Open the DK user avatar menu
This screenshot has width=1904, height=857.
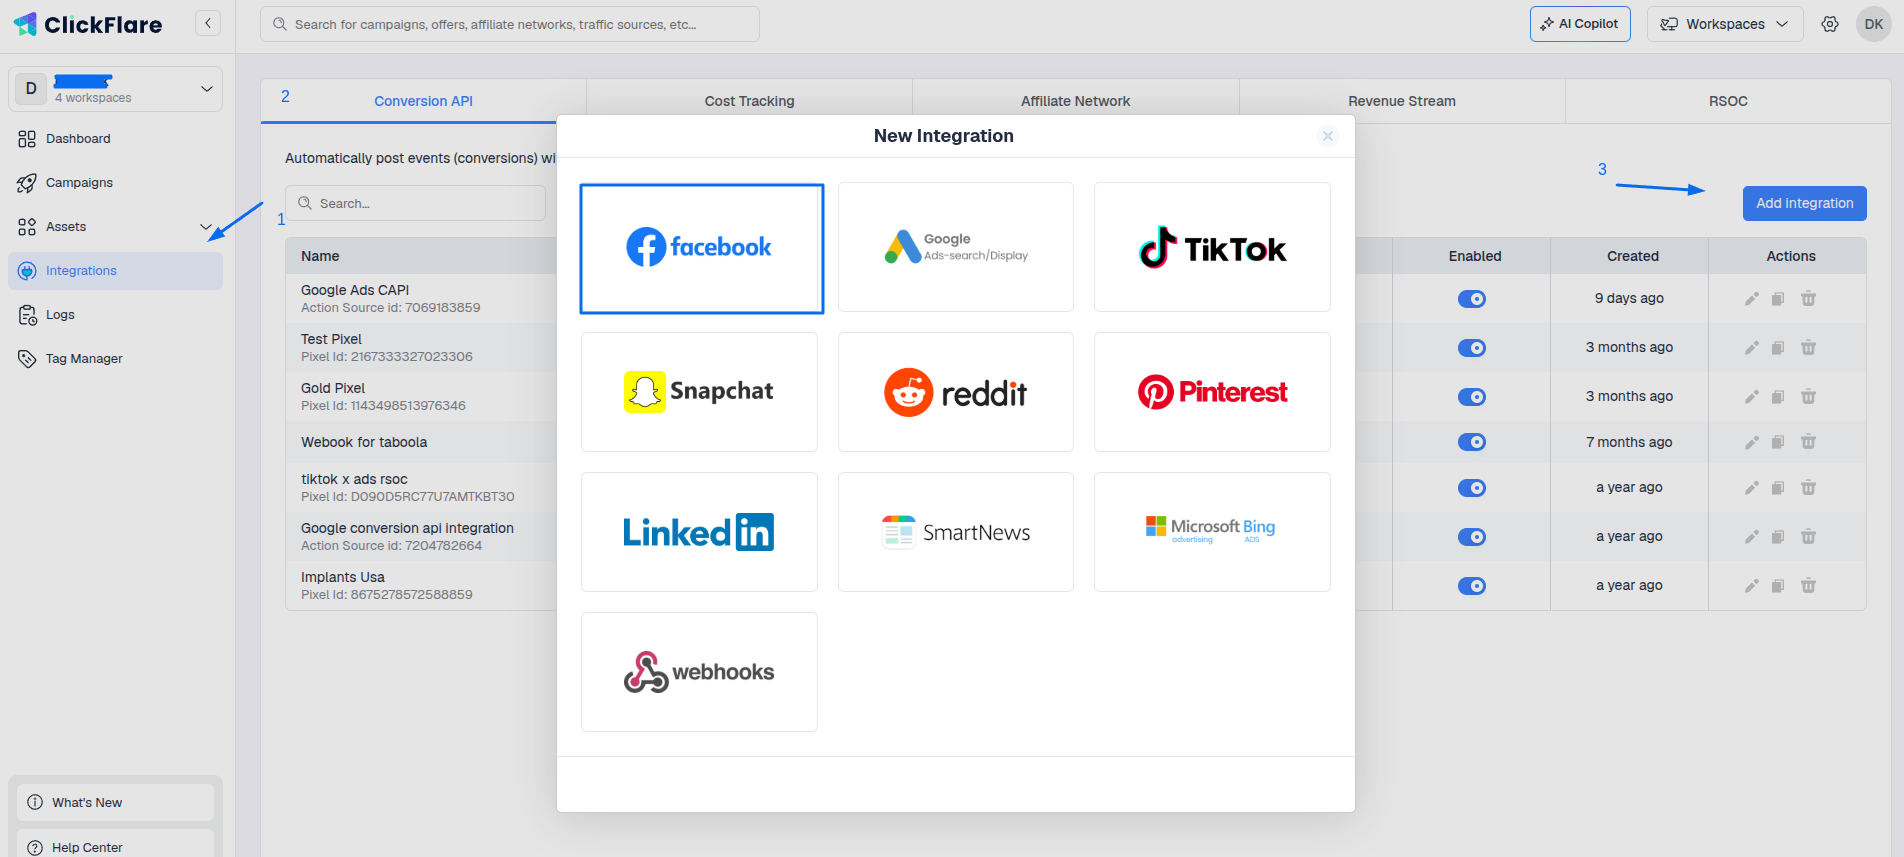pos(1874,24)
